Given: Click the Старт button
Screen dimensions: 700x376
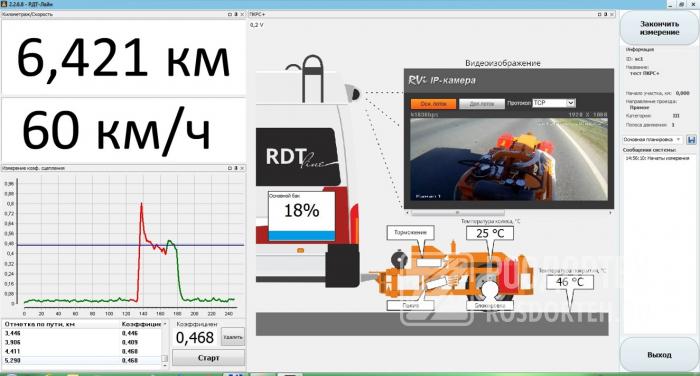Looking at the screenshot, I should (208, 358).
